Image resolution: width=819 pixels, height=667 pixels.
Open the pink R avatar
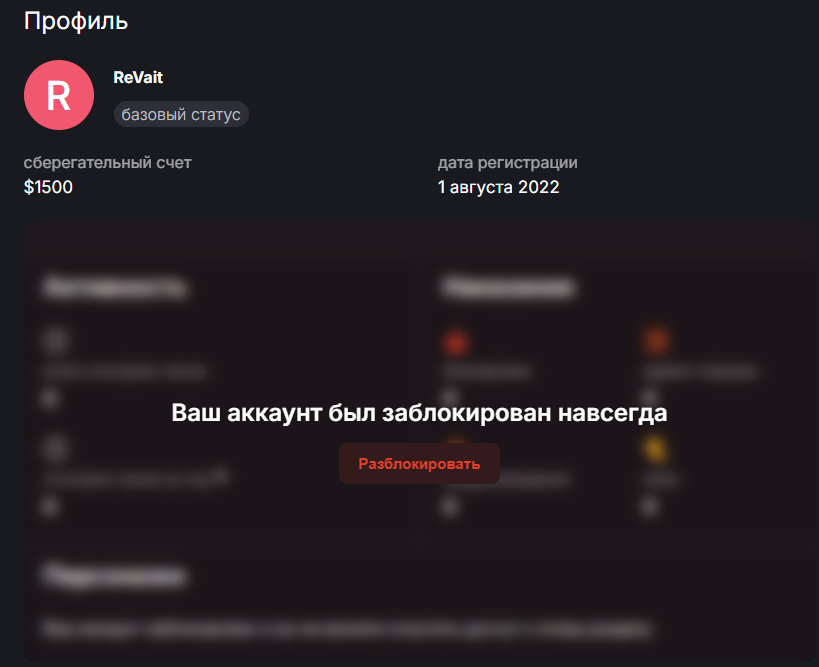(59, 95)
